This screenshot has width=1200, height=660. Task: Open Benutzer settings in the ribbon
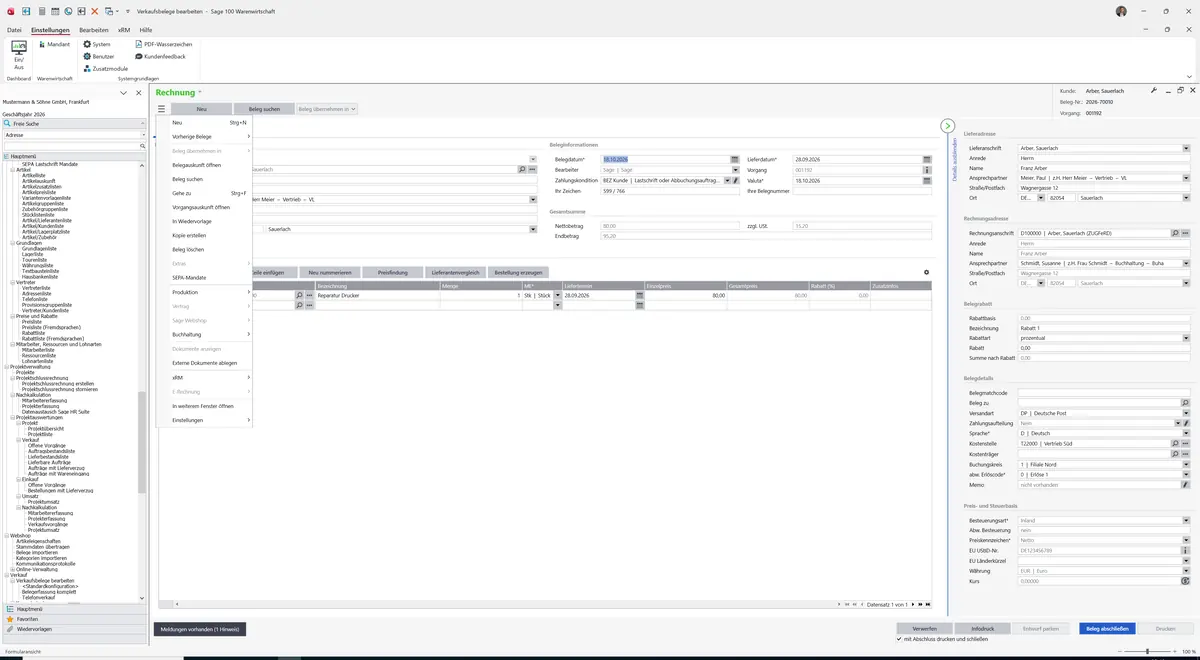[99, 56]
